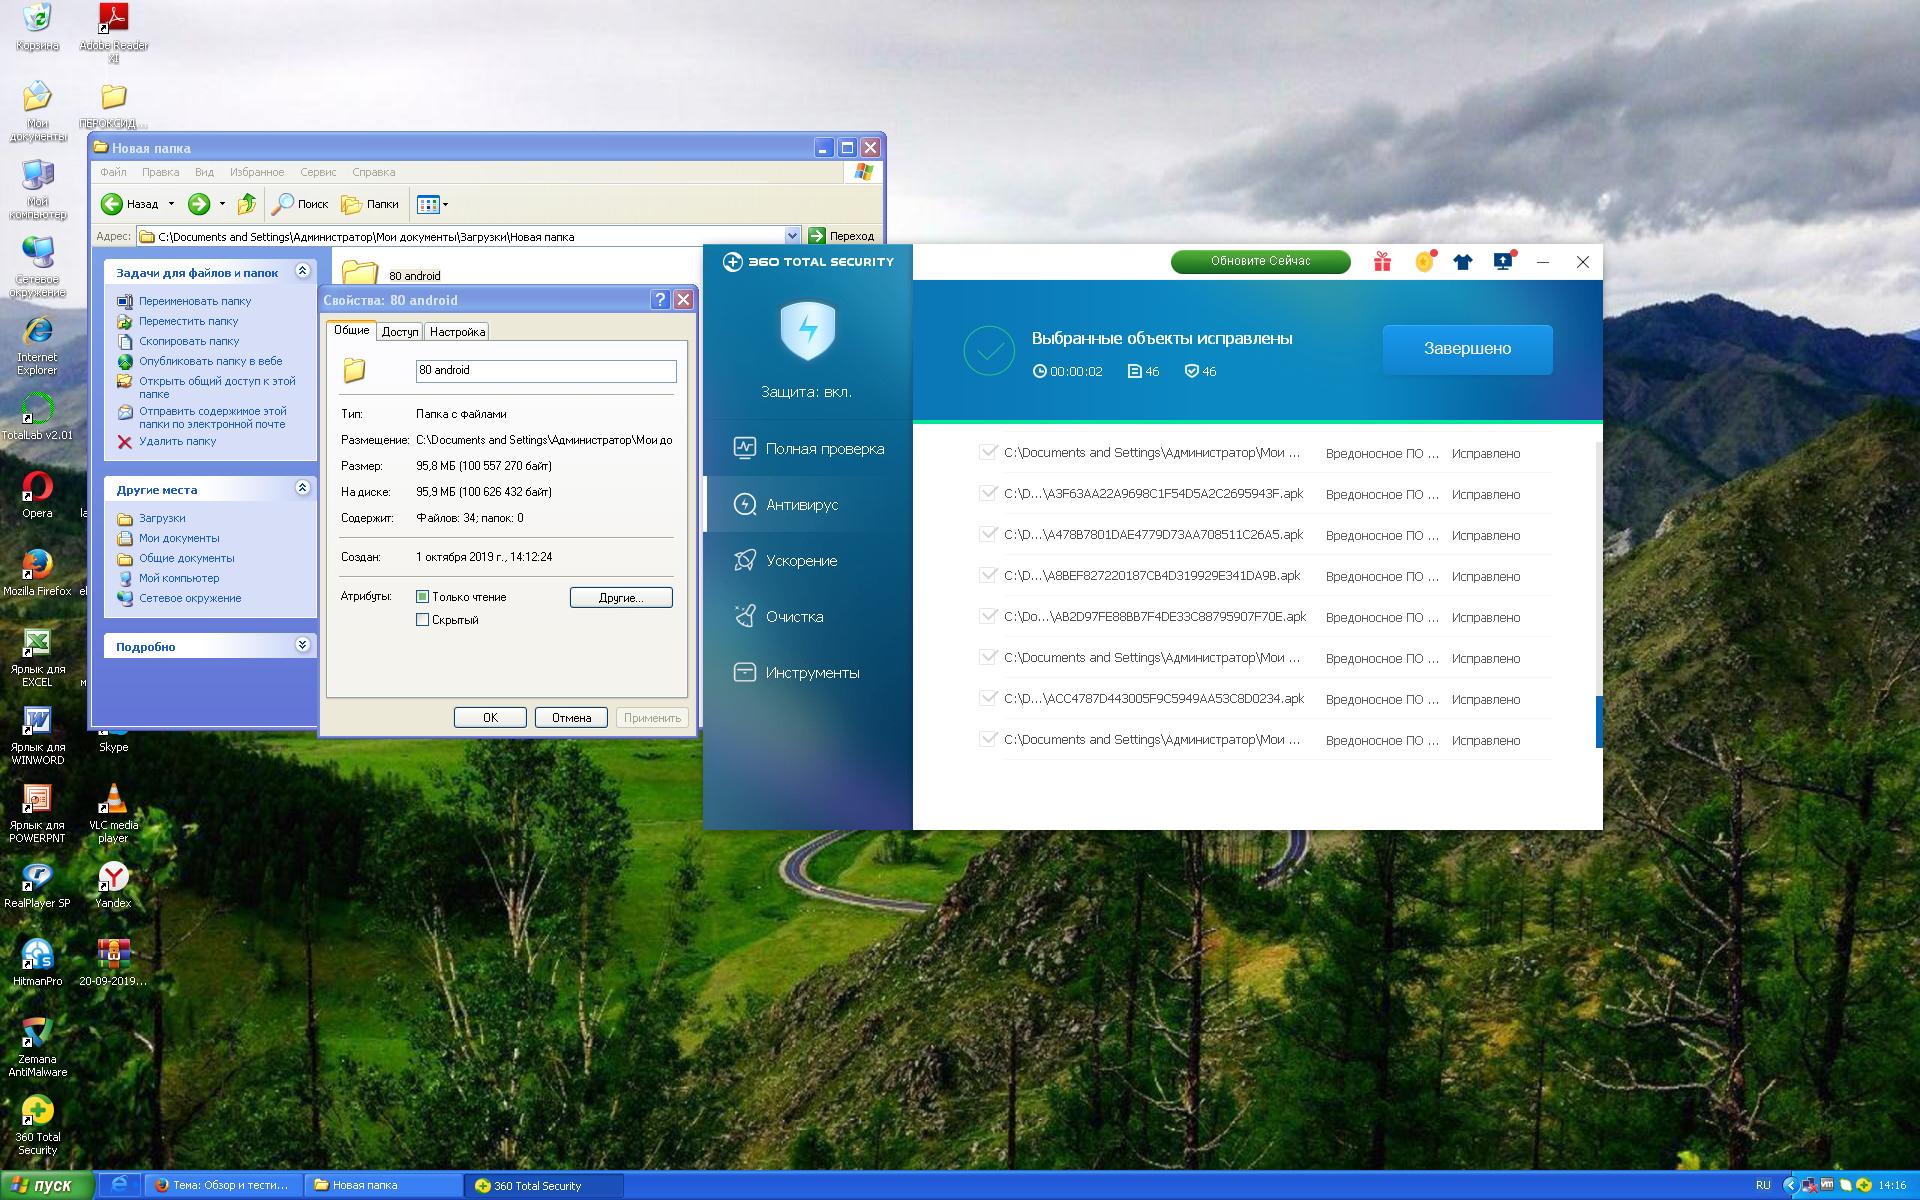Click the results list scrollbar thumb
The width and height of the screenshot is (1920, 1200).
(1598, 721)
